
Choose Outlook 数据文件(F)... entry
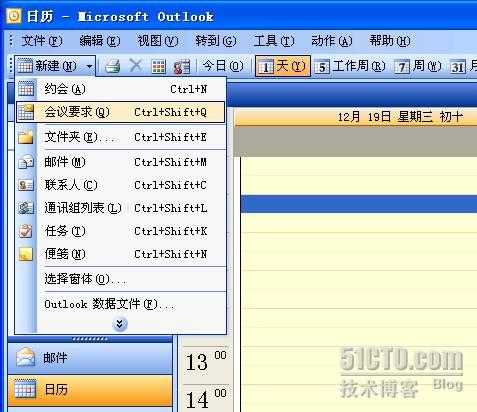click(121, 304)
